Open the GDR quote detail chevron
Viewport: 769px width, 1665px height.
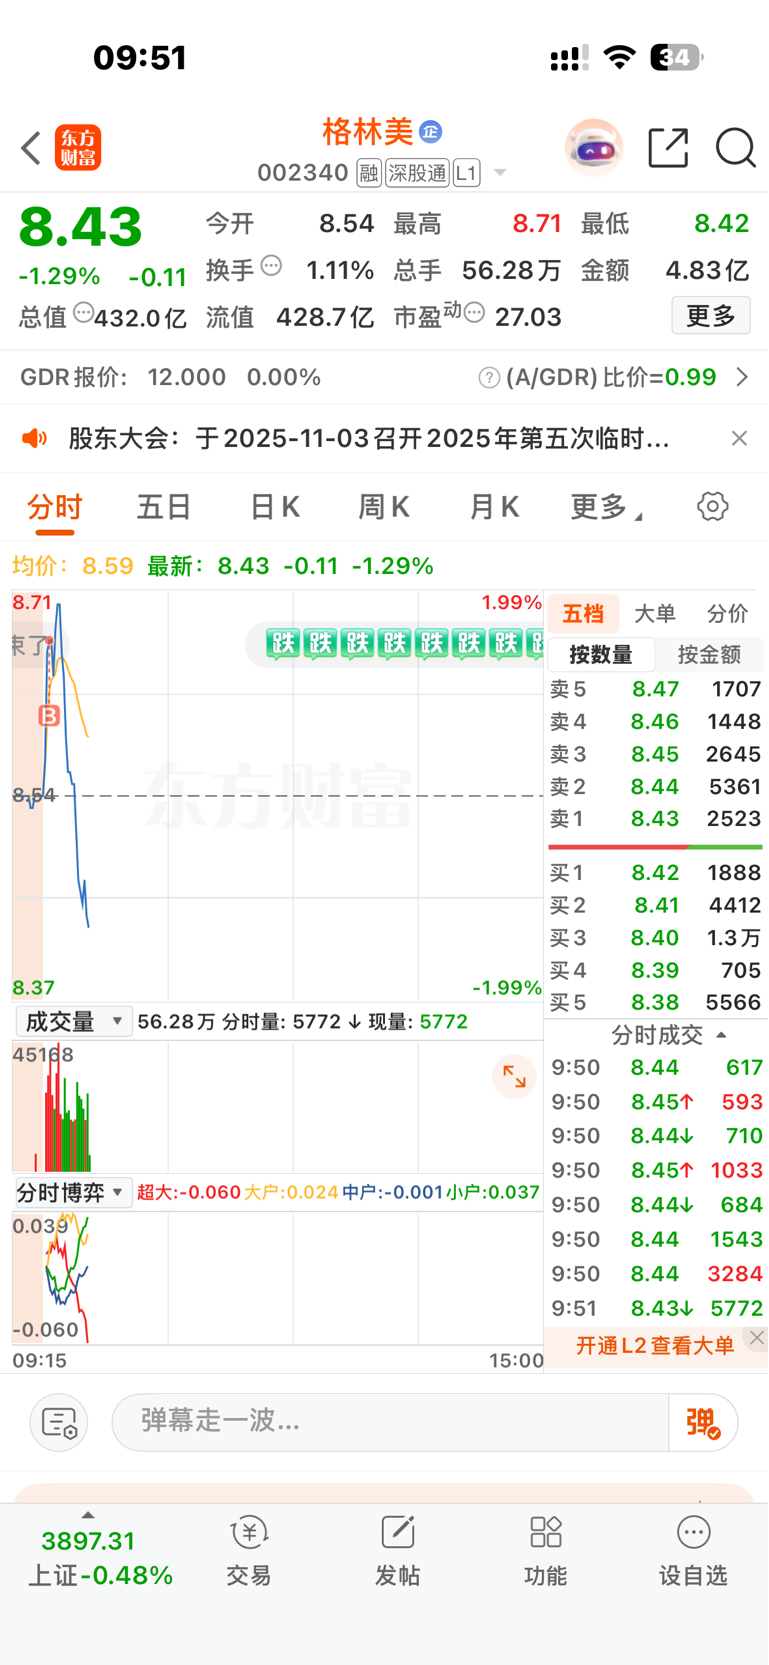[x=742, y=377]
